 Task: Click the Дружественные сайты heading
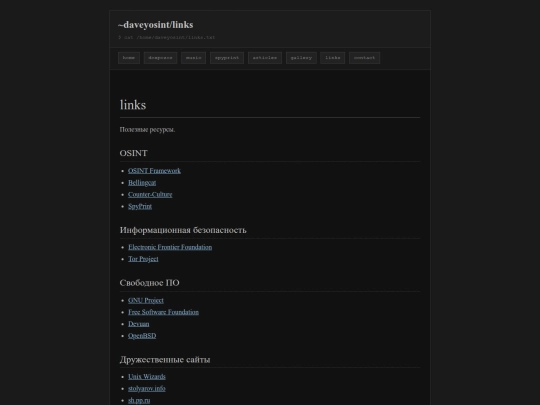(x=165, y=360)
